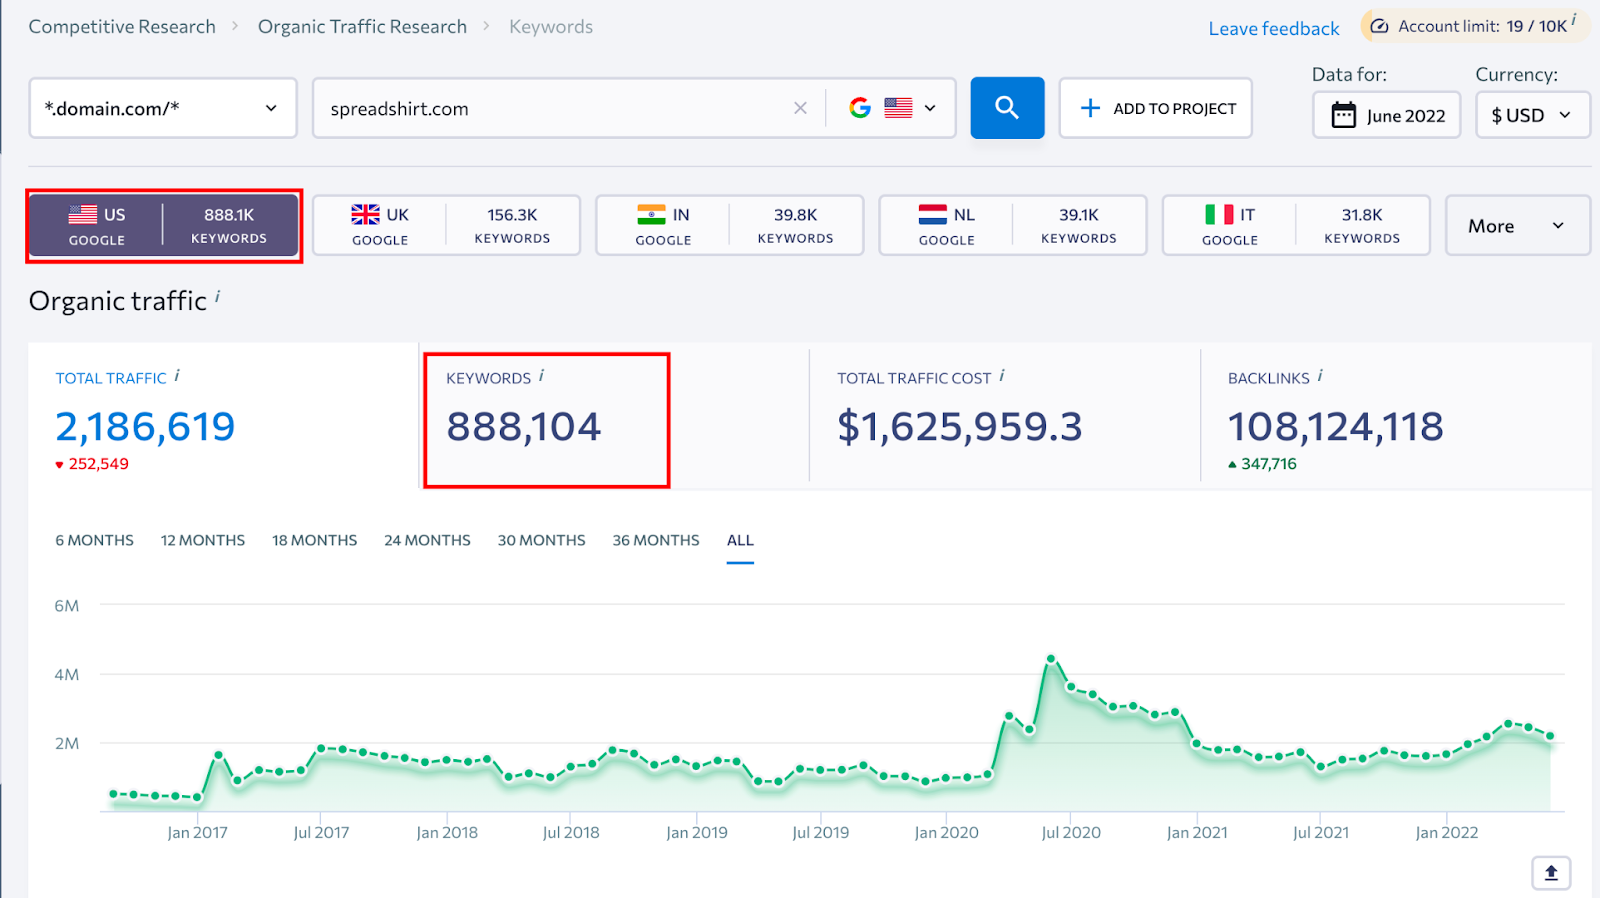Click the plus icon in Add to Project

pyautogui.click(x=1090, y=108)
